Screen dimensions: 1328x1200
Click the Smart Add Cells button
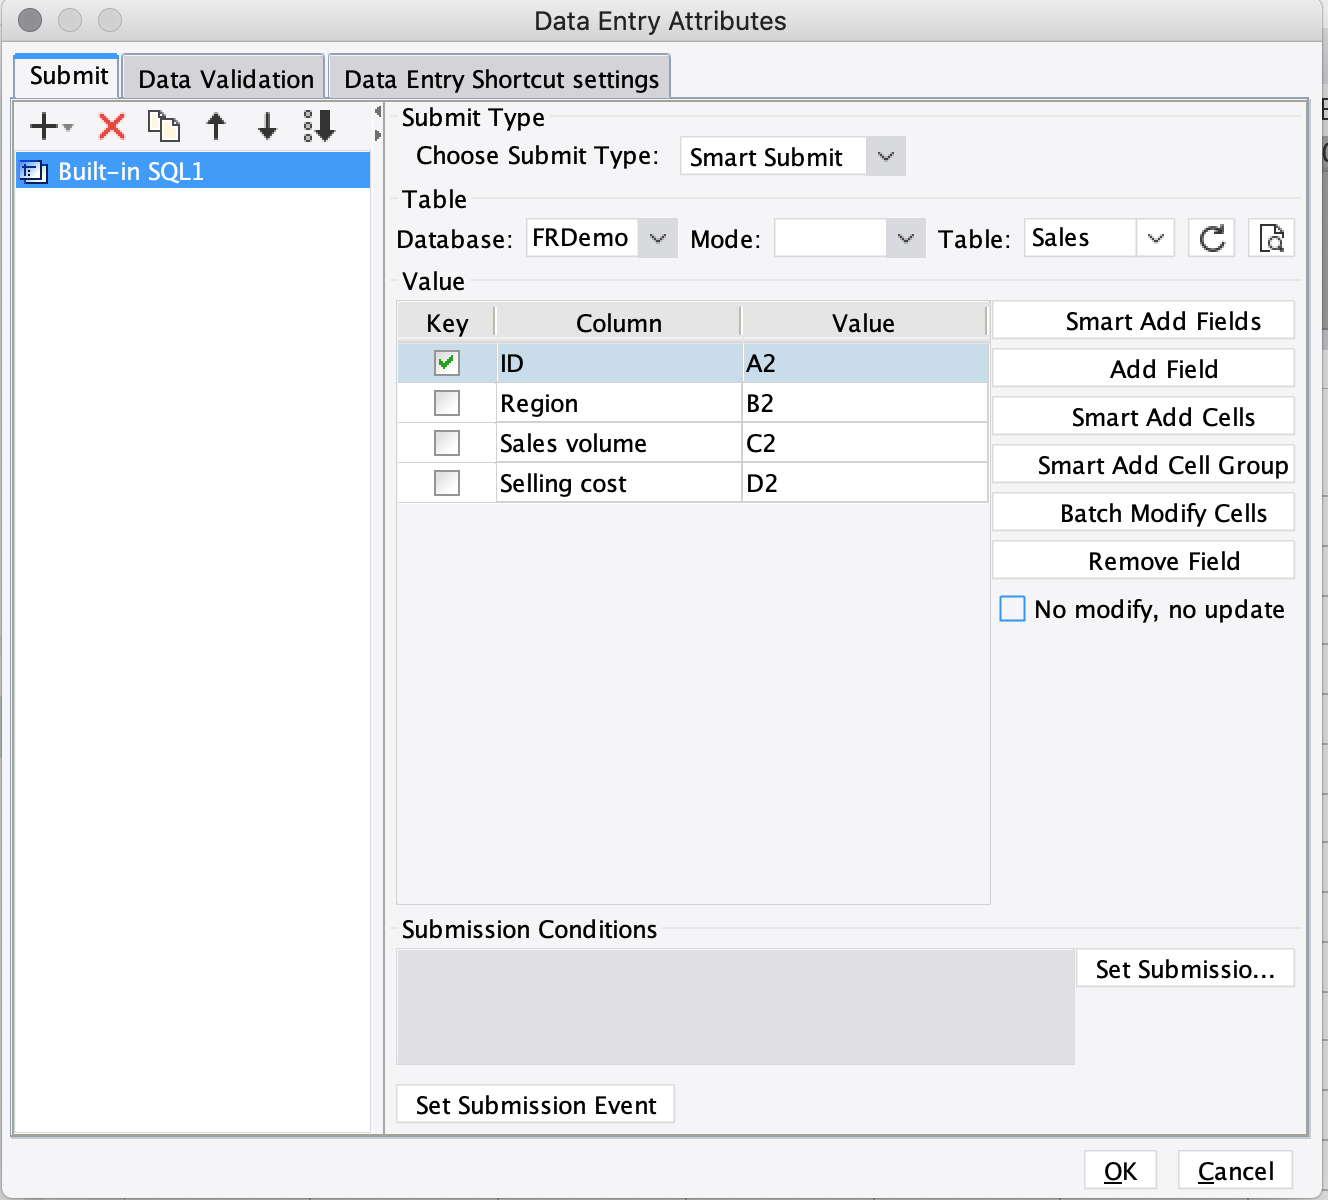1143,416
